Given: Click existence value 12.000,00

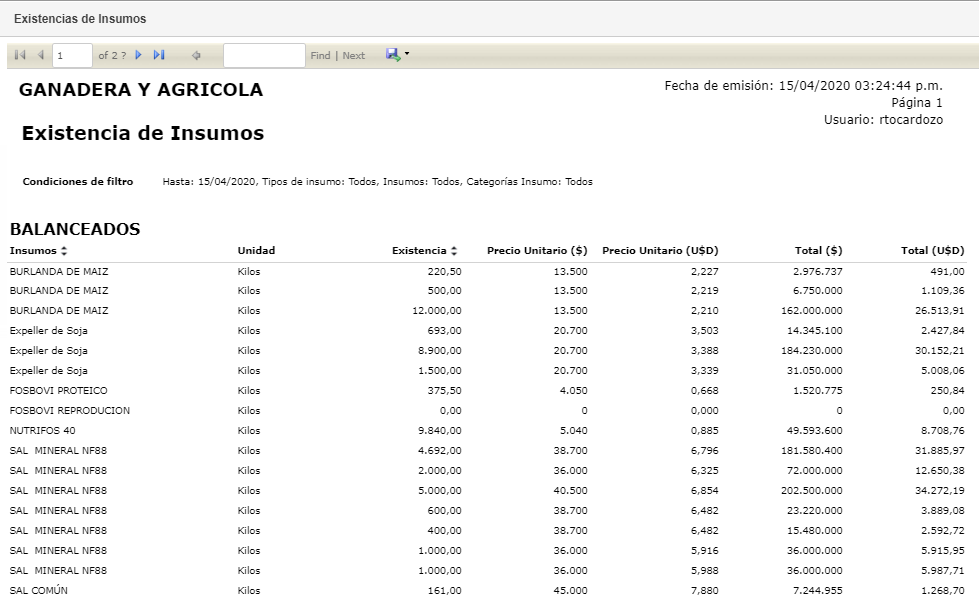Looking at the screenshot, I should tap(436, 310).
